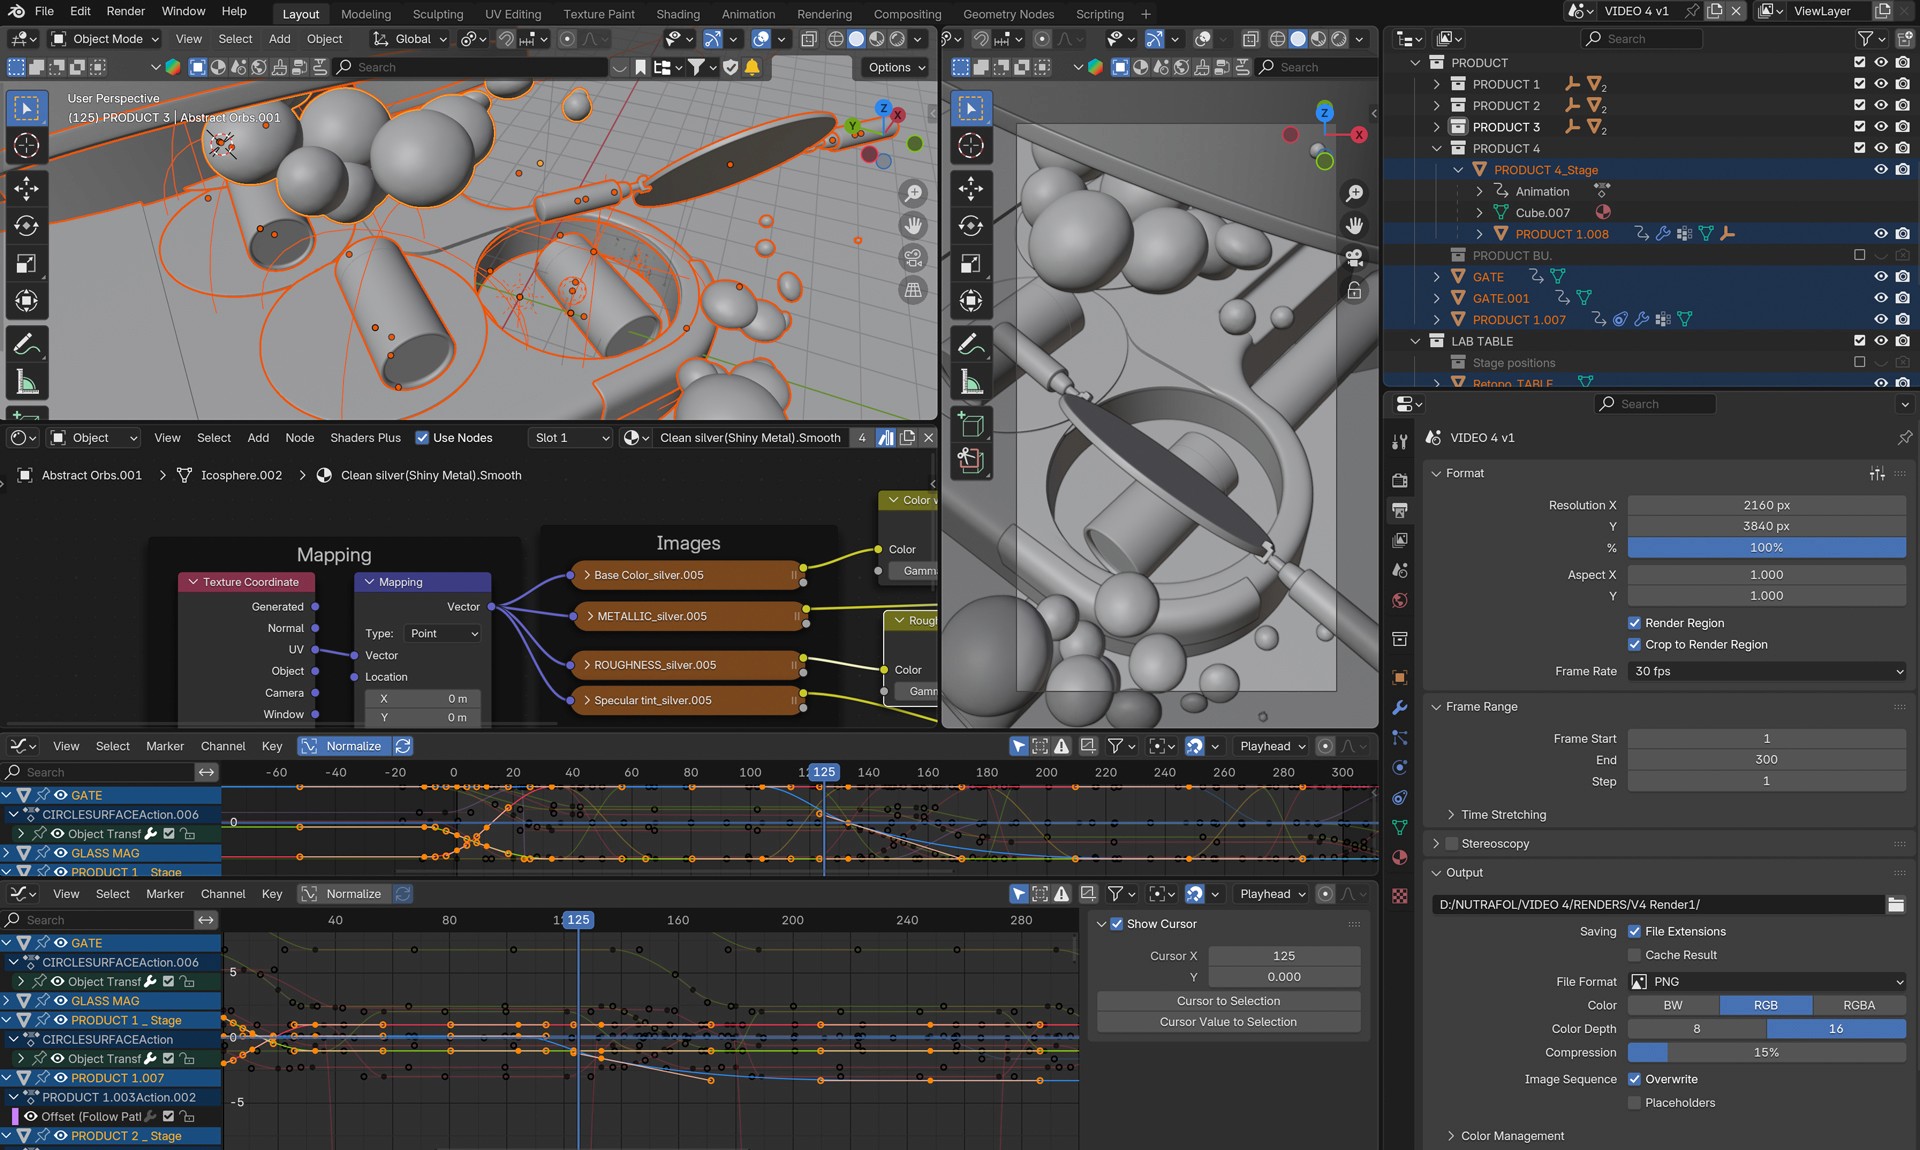This screenshot has width=1920, height=1150.
Task: Select RGBA color mode button
Action: tap(1858, 1005)
